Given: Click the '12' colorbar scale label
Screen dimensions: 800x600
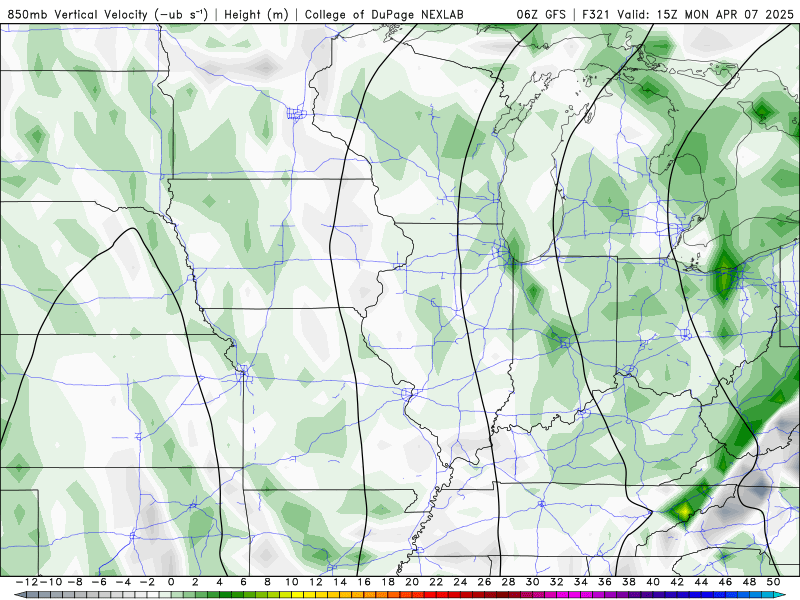Looking at the screenshot, I should pyautogui.click(x=316, y=582).
